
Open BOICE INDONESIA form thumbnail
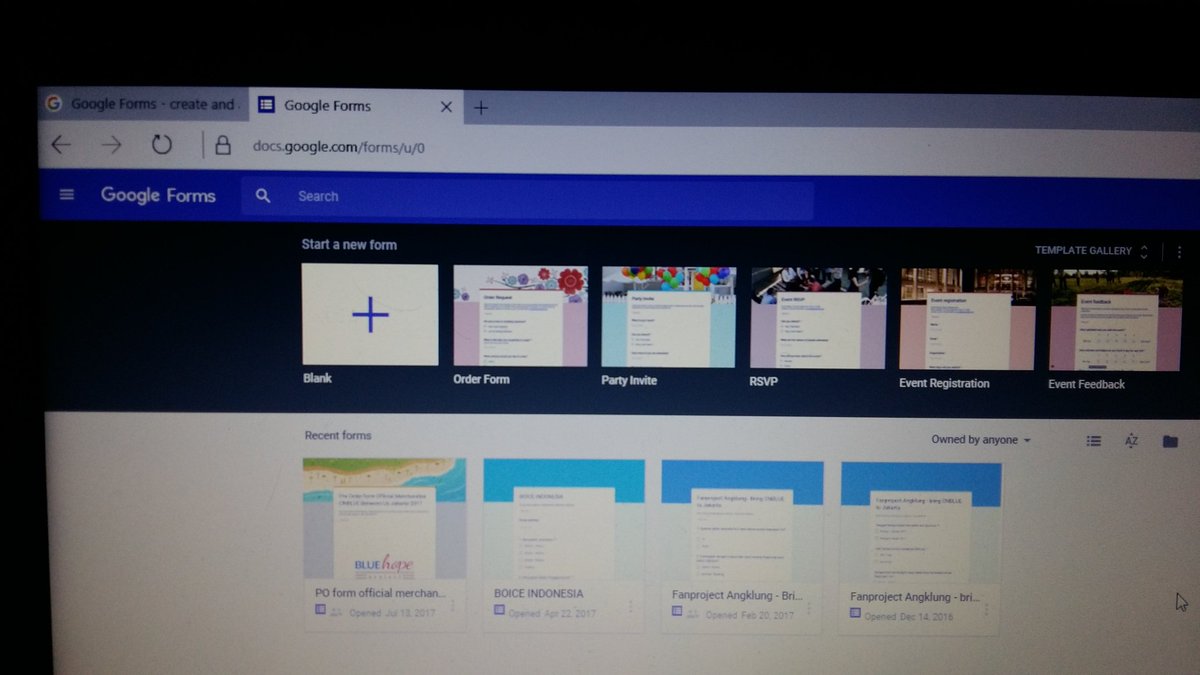pos(564,520)
